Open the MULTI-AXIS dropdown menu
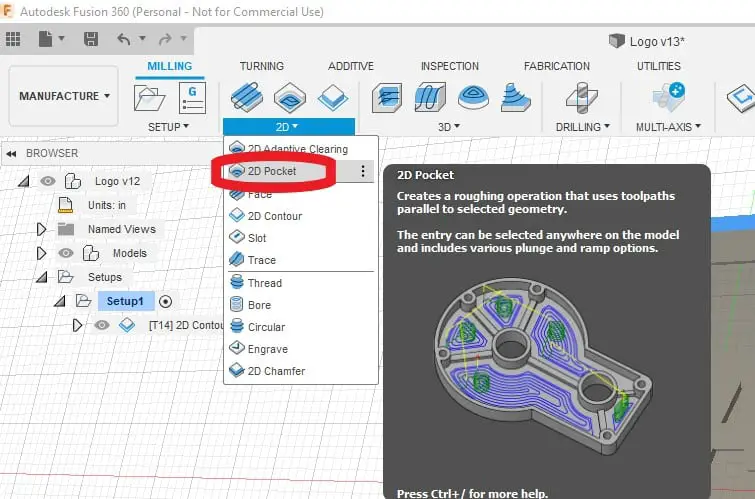755x499 pixels. pyautogui.click(x=668, y=127)
